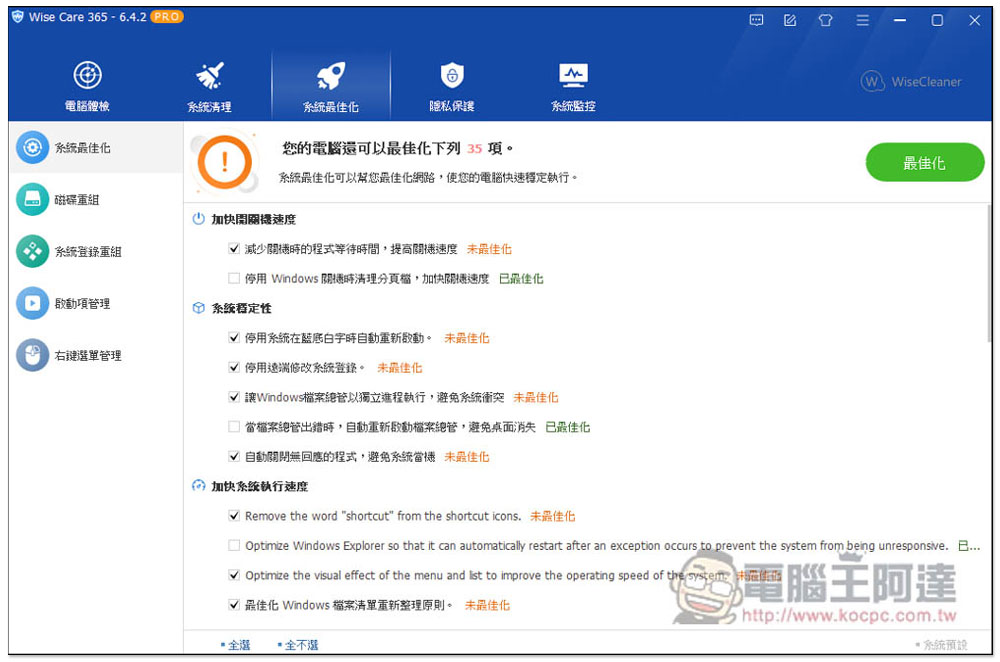The height and width of the screenshot is (662, 1000).
Task: Click the cube icon beside 系統穩定性
Action: pyautogui.click(x=198, y=308)
